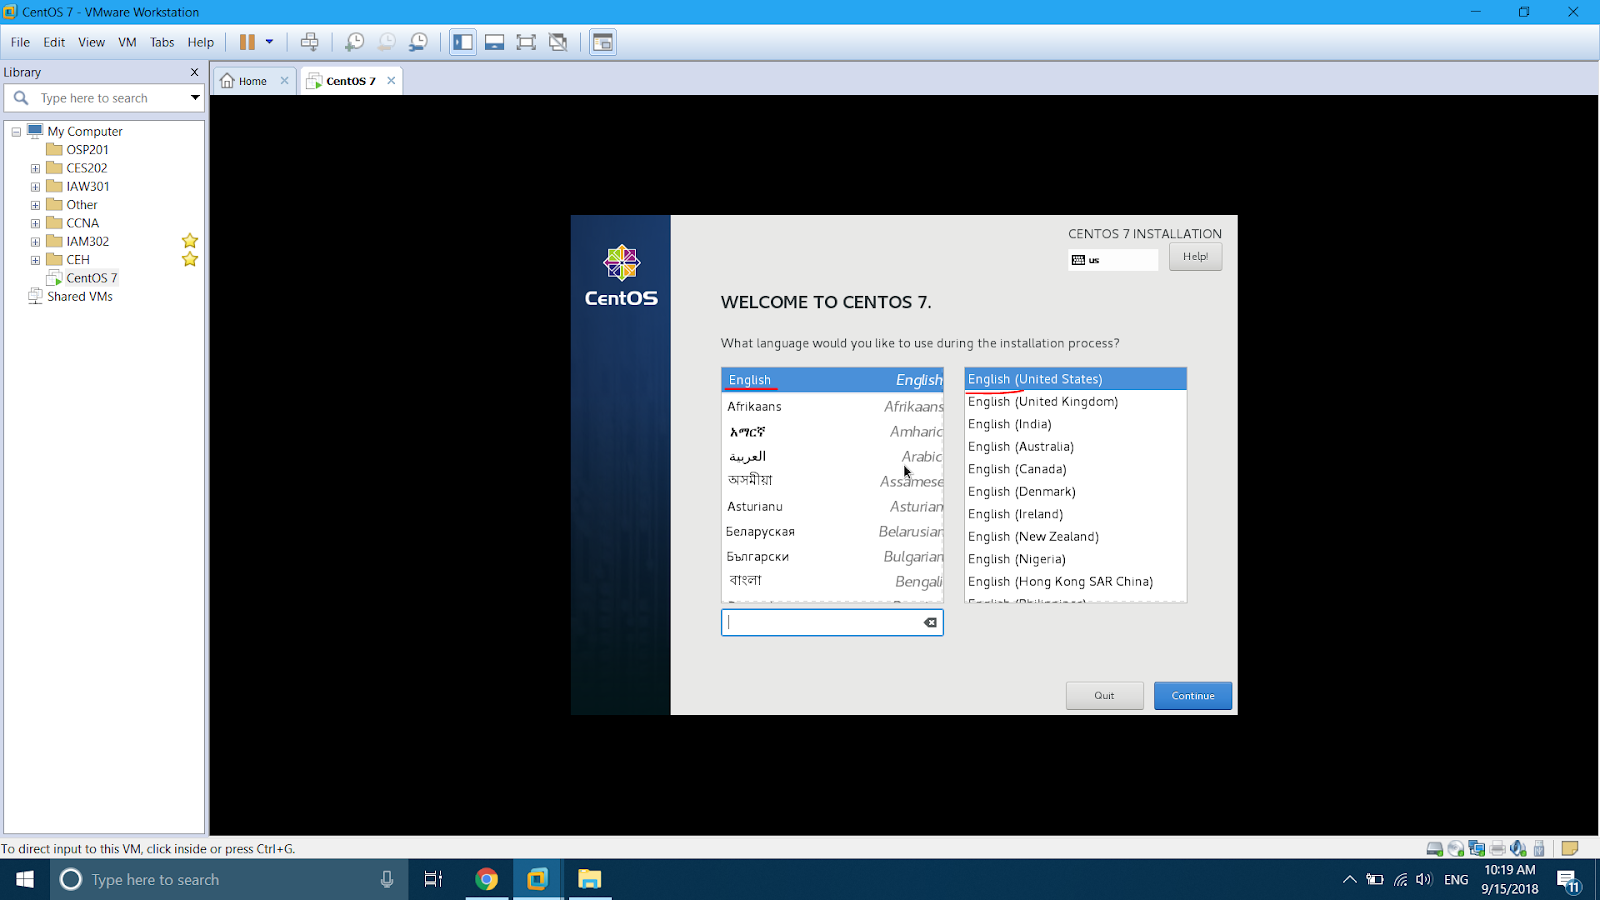Expand the IAM302 folder
The height and width of the screenshot is (900, 1600).
[35, 241]
